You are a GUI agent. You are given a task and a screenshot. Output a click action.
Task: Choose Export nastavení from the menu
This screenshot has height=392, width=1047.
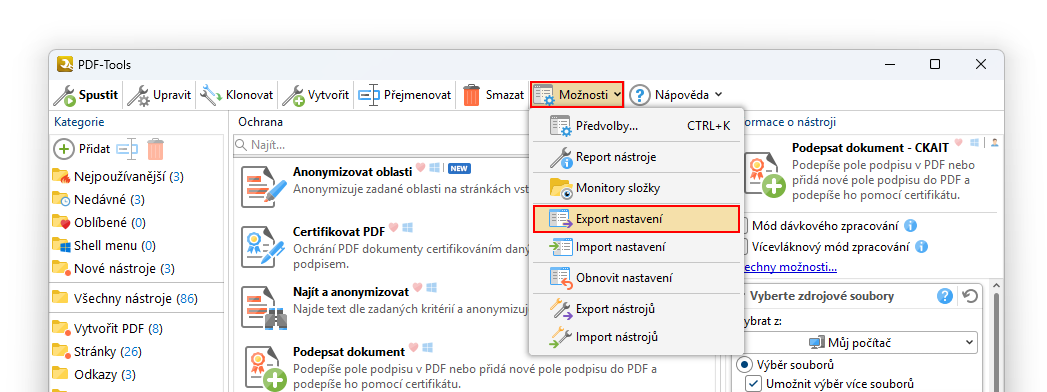click(x=636, y=219)
